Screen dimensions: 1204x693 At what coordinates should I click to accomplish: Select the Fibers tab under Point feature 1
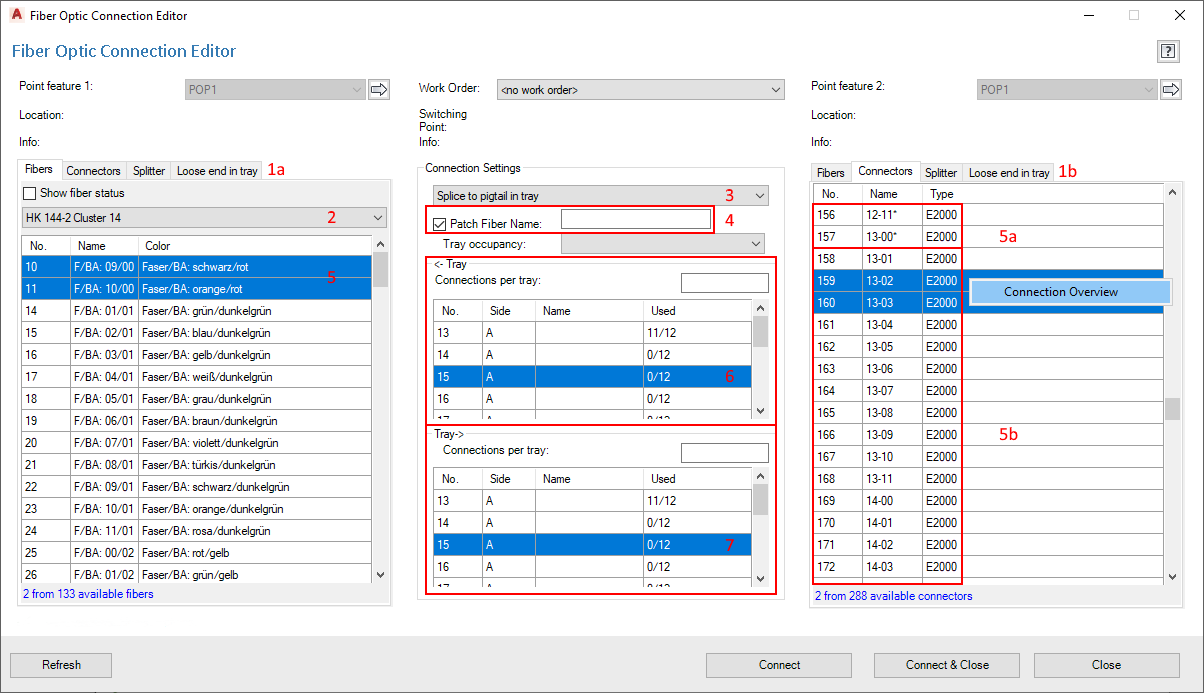39,170
